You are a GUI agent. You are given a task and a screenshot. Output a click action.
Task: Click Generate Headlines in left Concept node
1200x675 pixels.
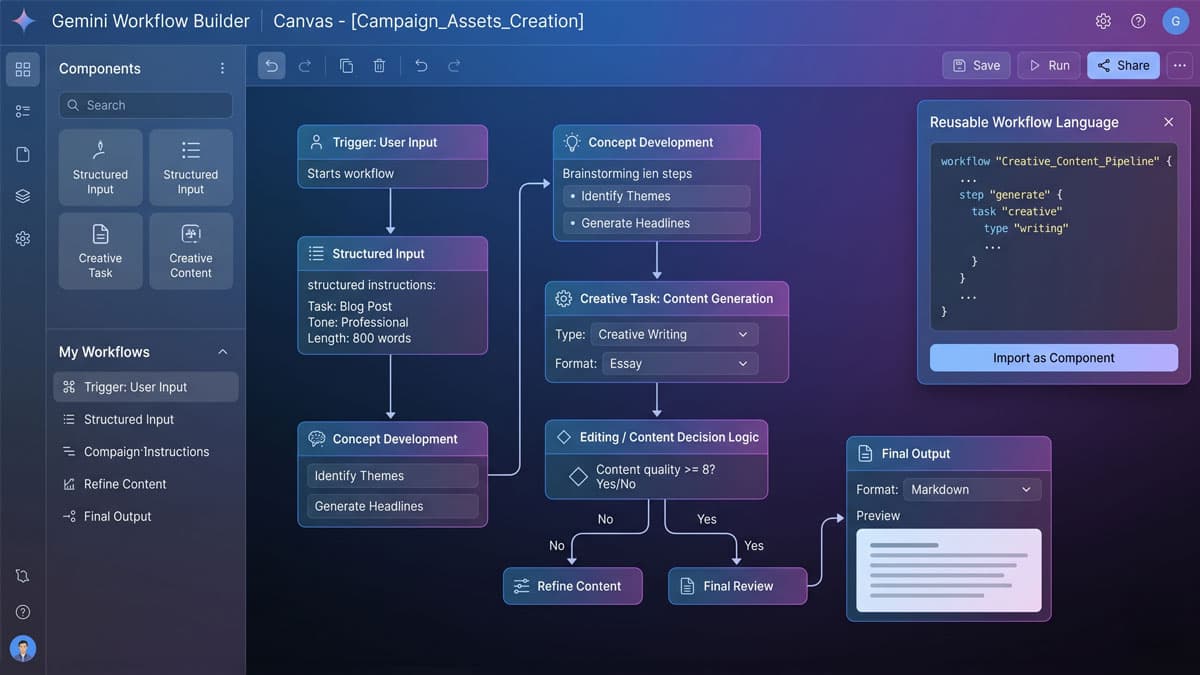pos(392,506)
